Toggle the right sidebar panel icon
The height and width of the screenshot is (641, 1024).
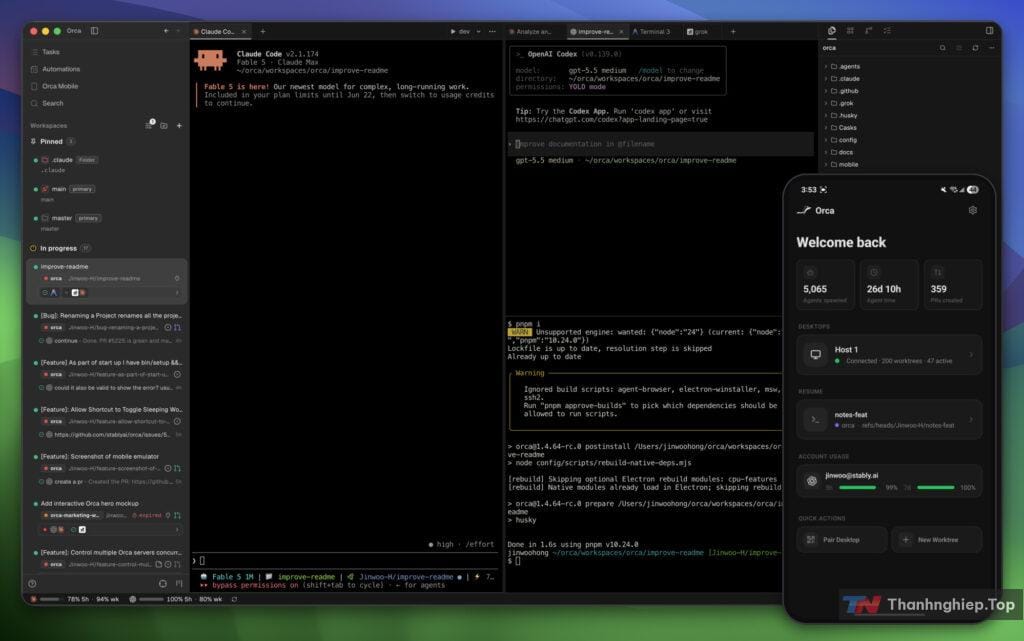[989, 31]
